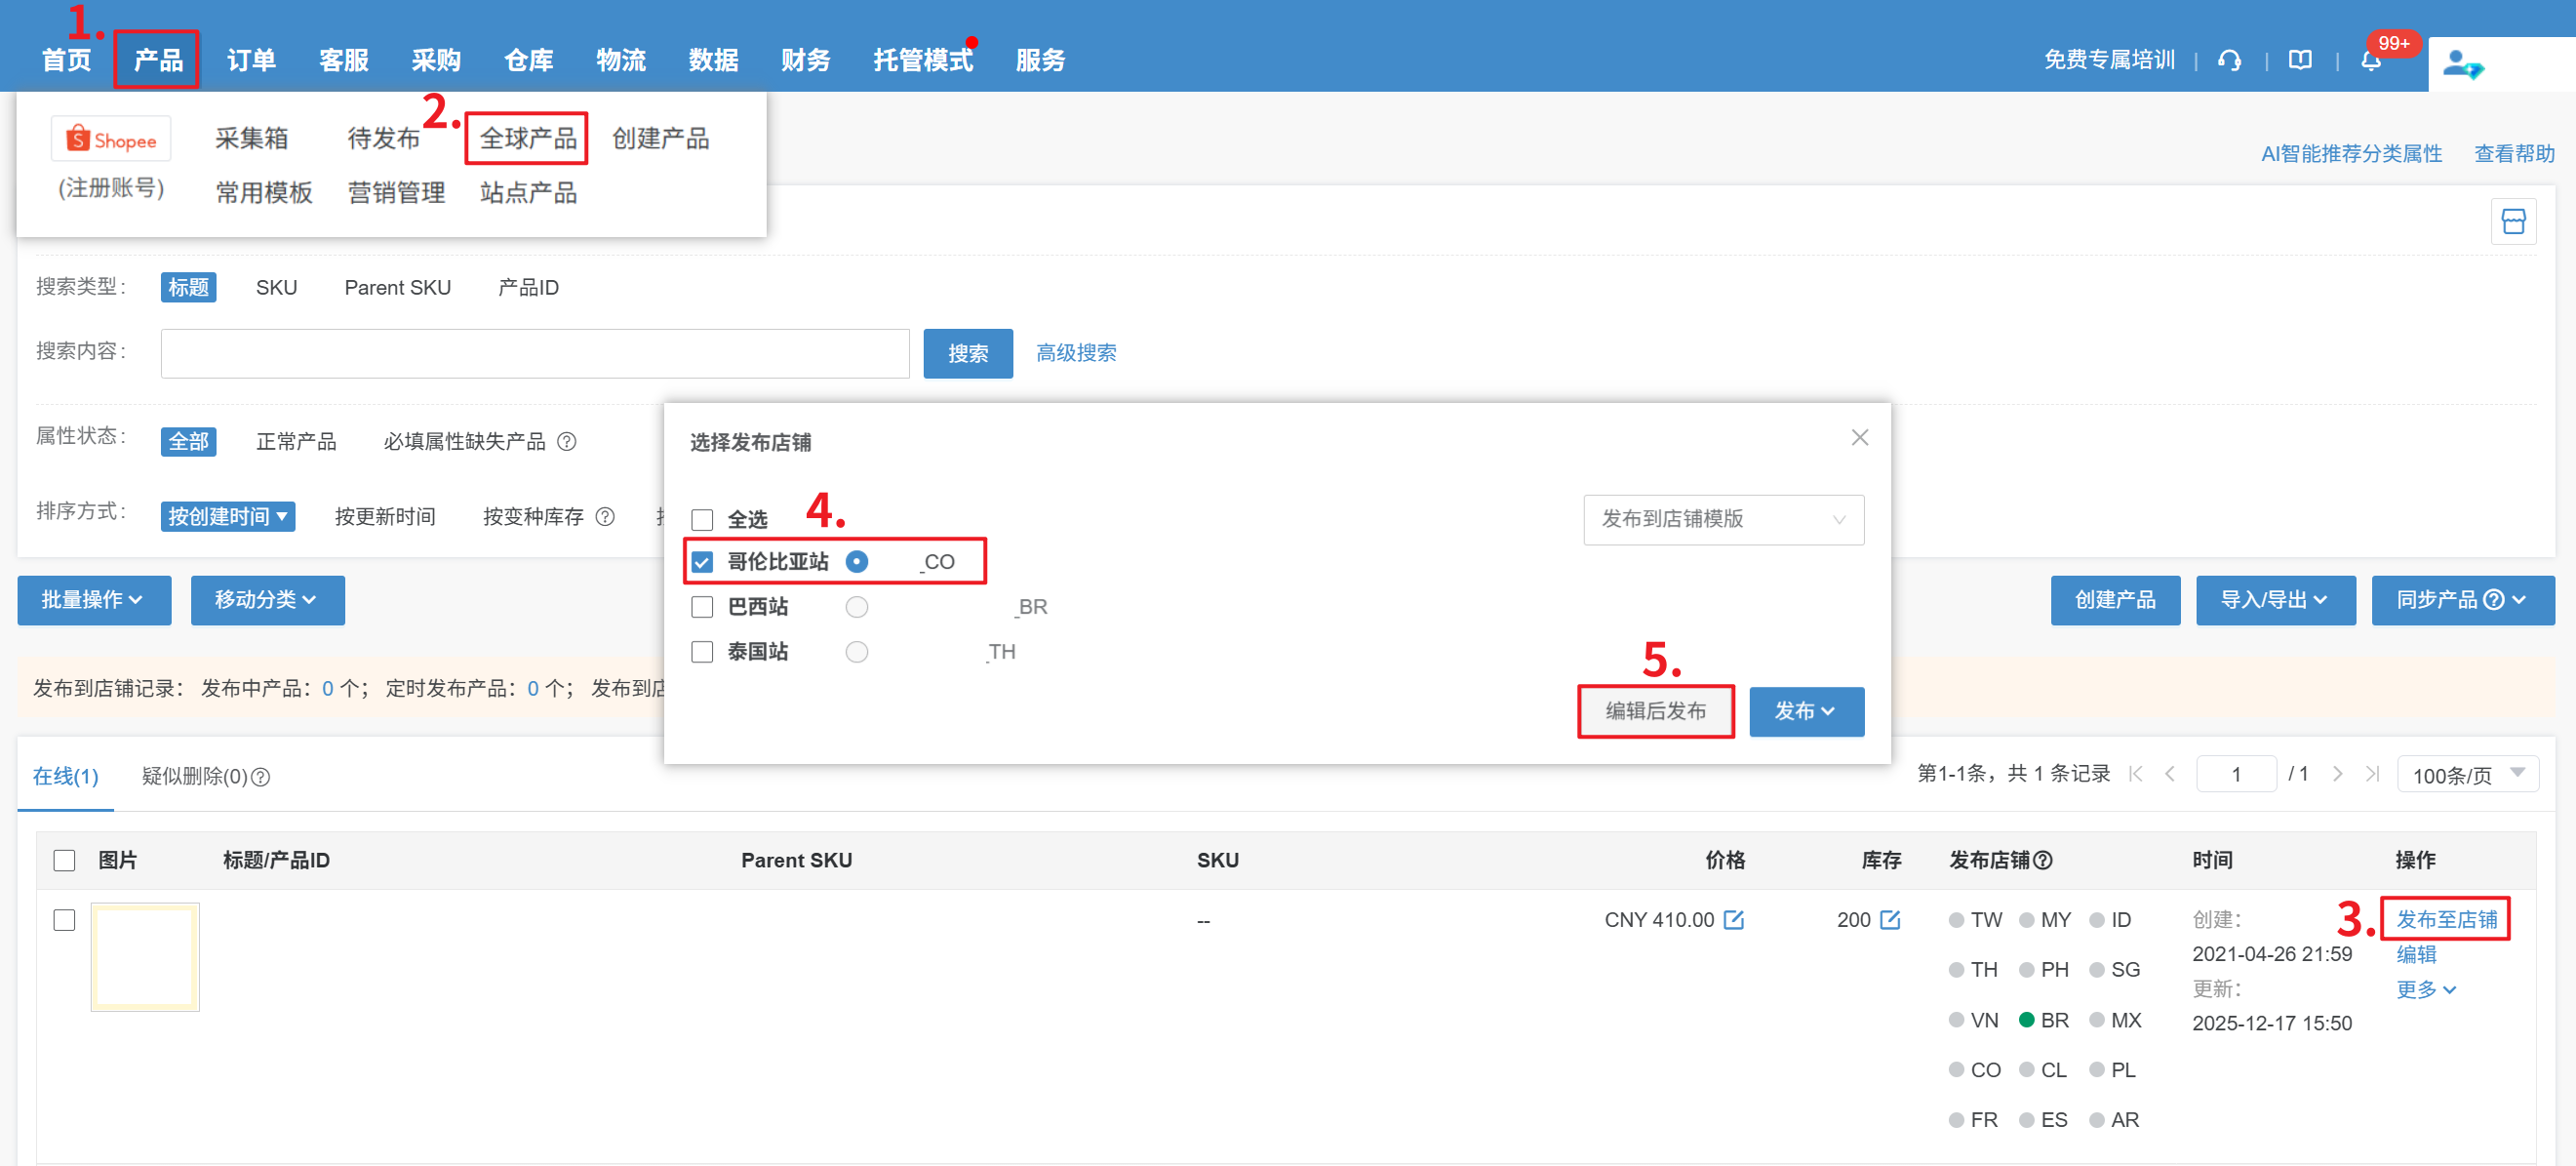
Task: Switch to the 疑似删除(0) tab
Action: pyautogui.click(x=205, y=776)
